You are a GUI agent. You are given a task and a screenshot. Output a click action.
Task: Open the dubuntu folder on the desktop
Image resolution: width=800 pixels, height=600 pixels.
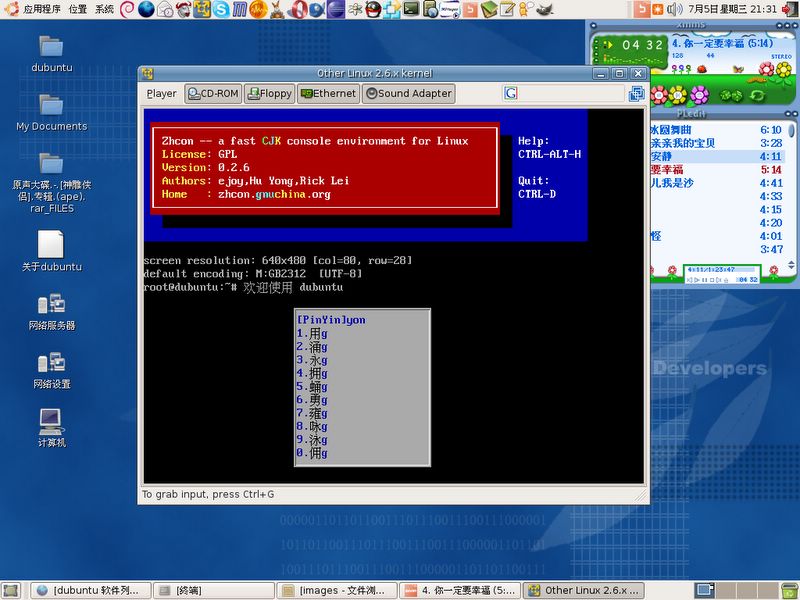52,54
